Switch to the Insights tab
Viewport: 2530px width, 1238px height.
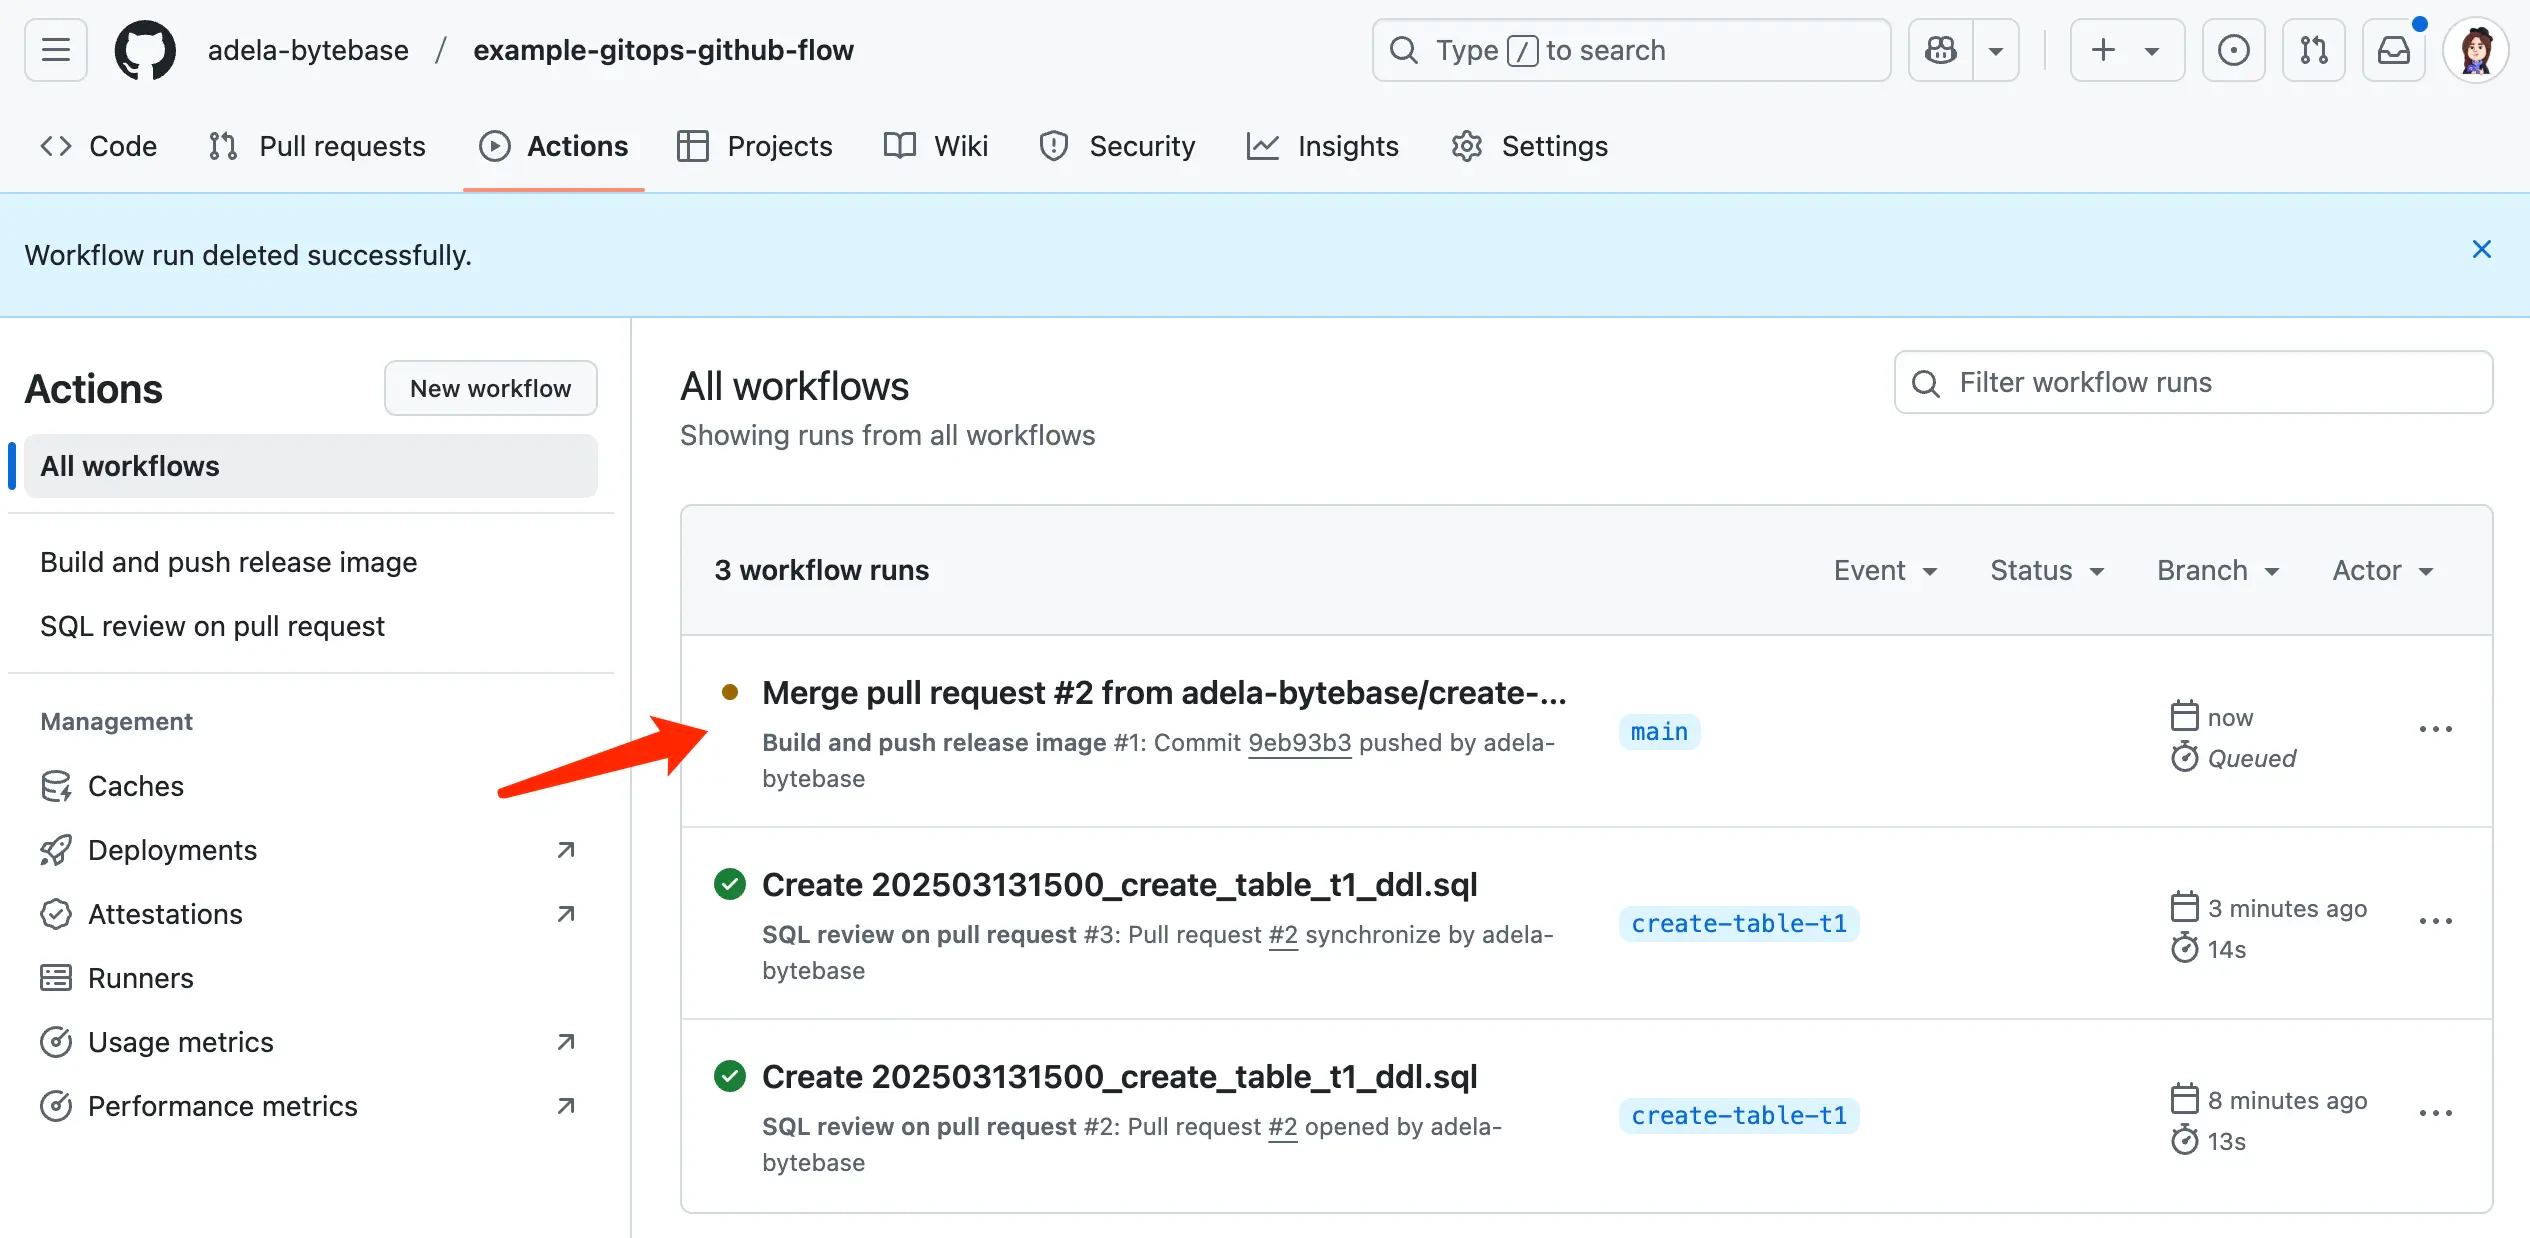click(x=1322, y=146)
